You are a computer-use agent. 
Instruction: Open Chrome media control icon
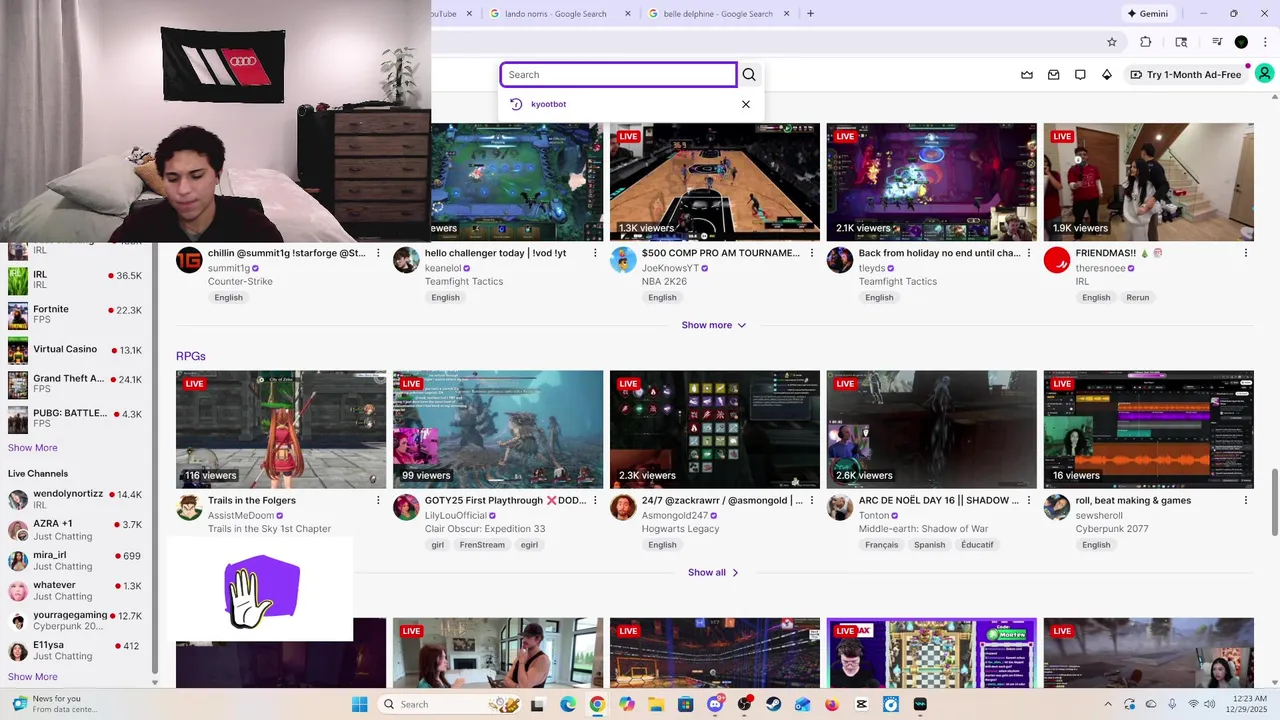(x=1217, y=42)
